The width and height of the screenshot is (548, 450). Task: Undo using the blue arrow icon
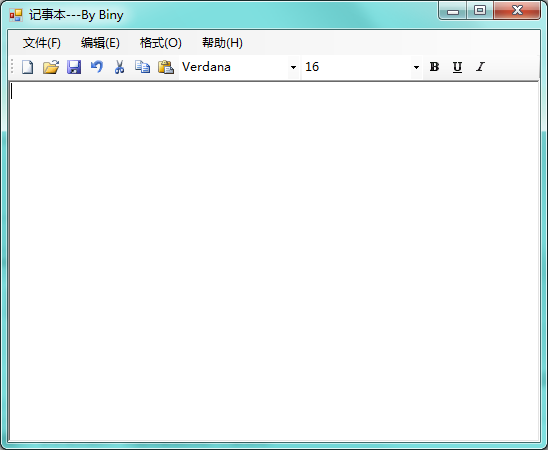pyautogui.click(x=97, y=67)
